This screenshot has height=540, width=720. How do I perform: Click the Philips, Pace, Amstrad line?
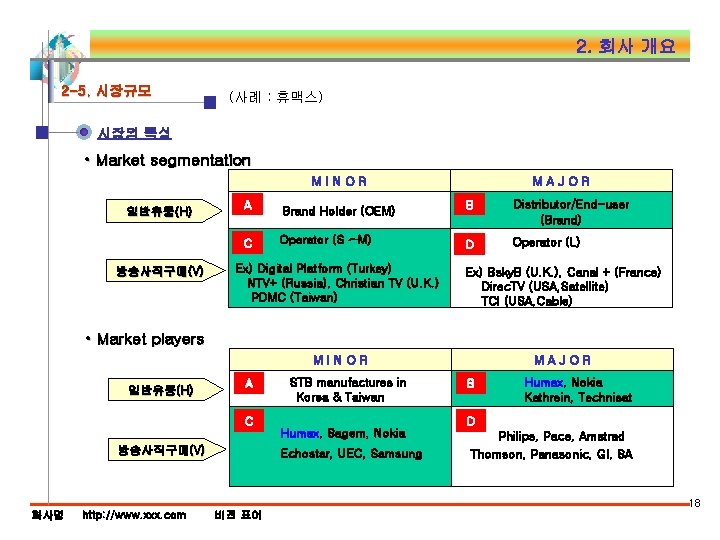(x=561, y=436)
